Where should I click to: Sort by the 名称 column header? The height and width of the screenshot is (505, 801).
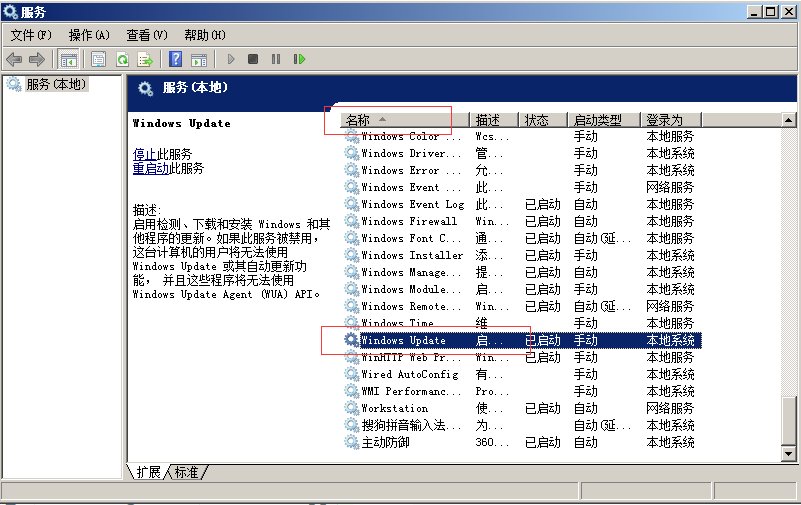[x=405, y=120]
